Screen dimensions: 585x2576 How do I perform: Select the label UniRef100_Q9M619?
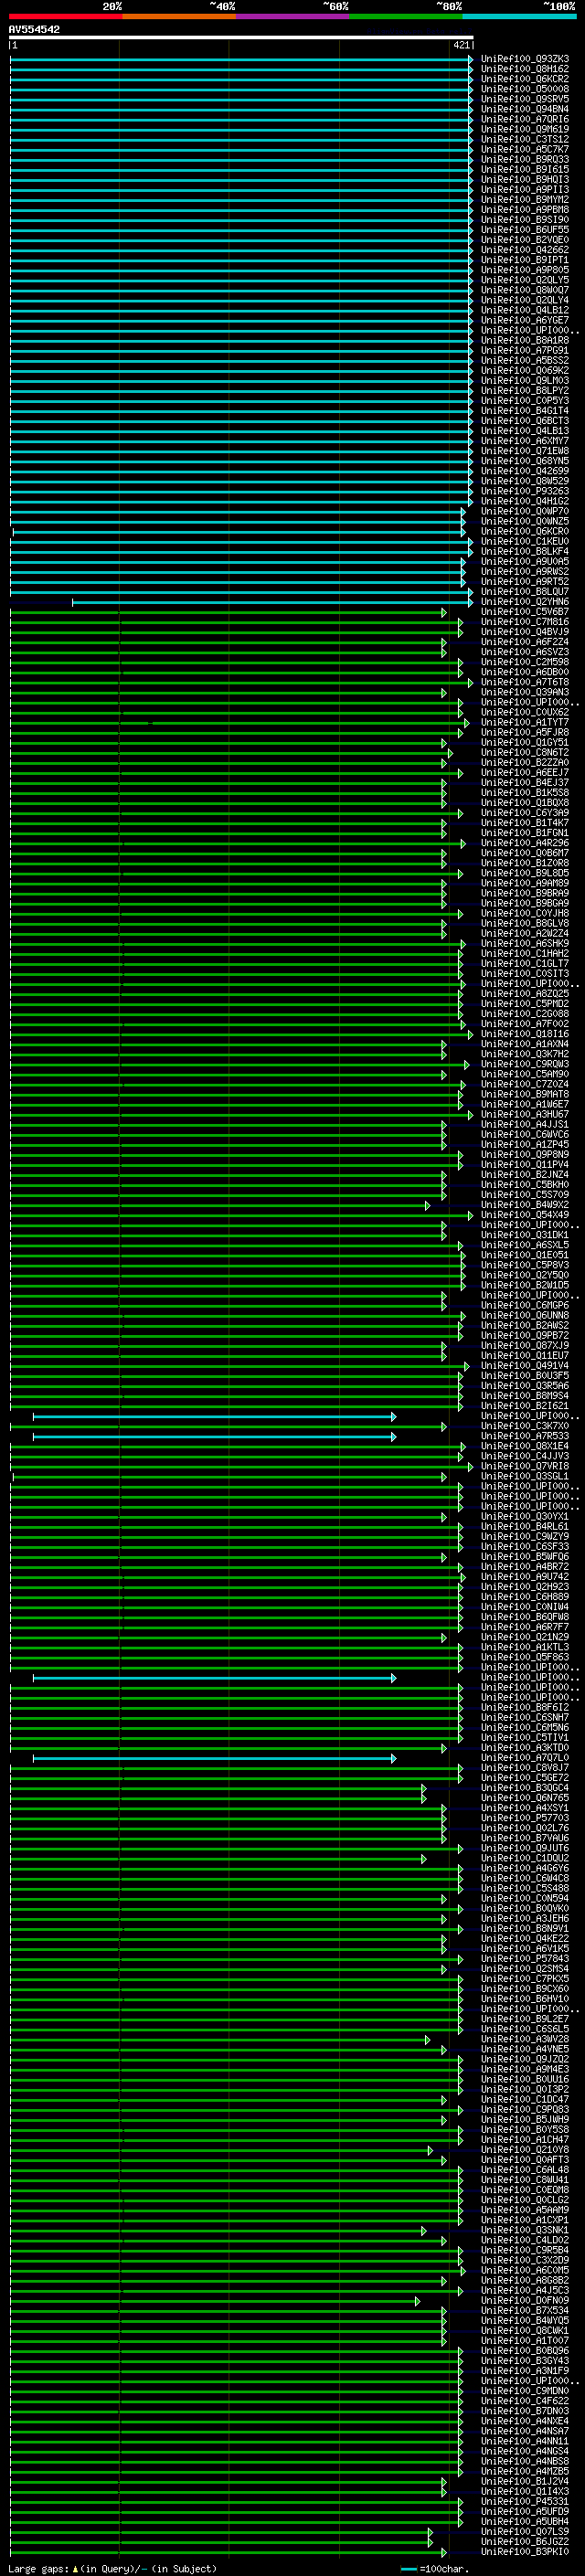tap(525, 129)
